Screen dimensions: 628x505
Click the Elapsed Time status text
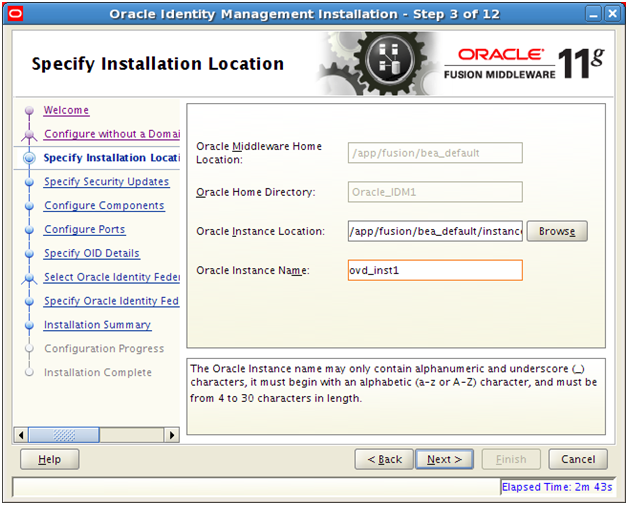(x=557, y=487)
